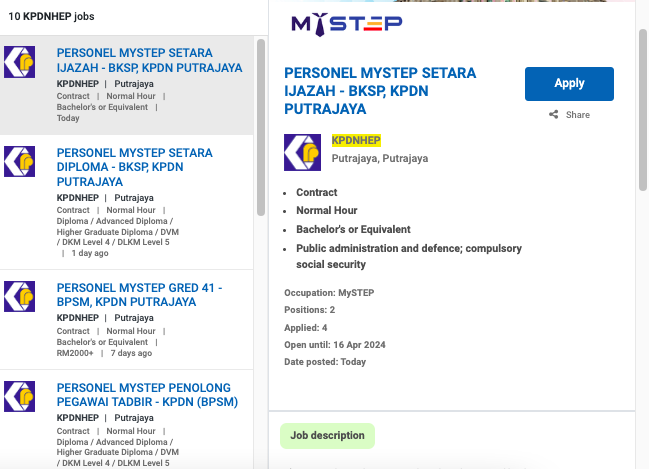Open PERSONEL MYSTEP PENOLONG PEGAWAI TADBIR listing
Viewport: 649px width, 469px height.
pos(143,394)
